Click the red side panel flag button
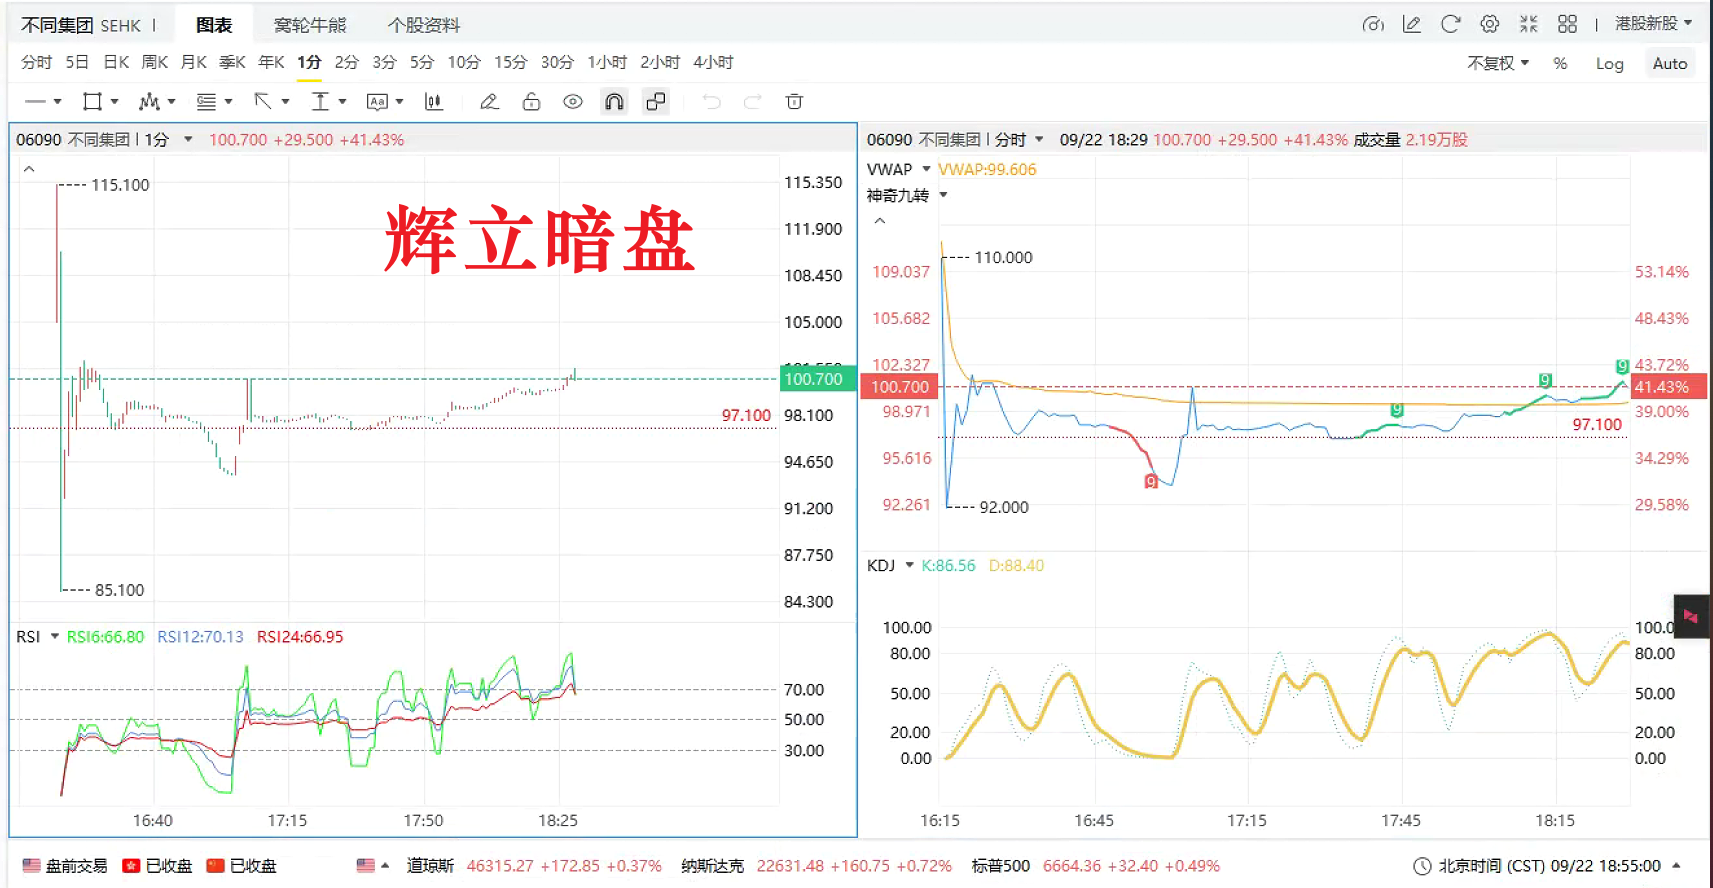The image size is (1713, 888). pyautogui.click(x=1691, y=616)
